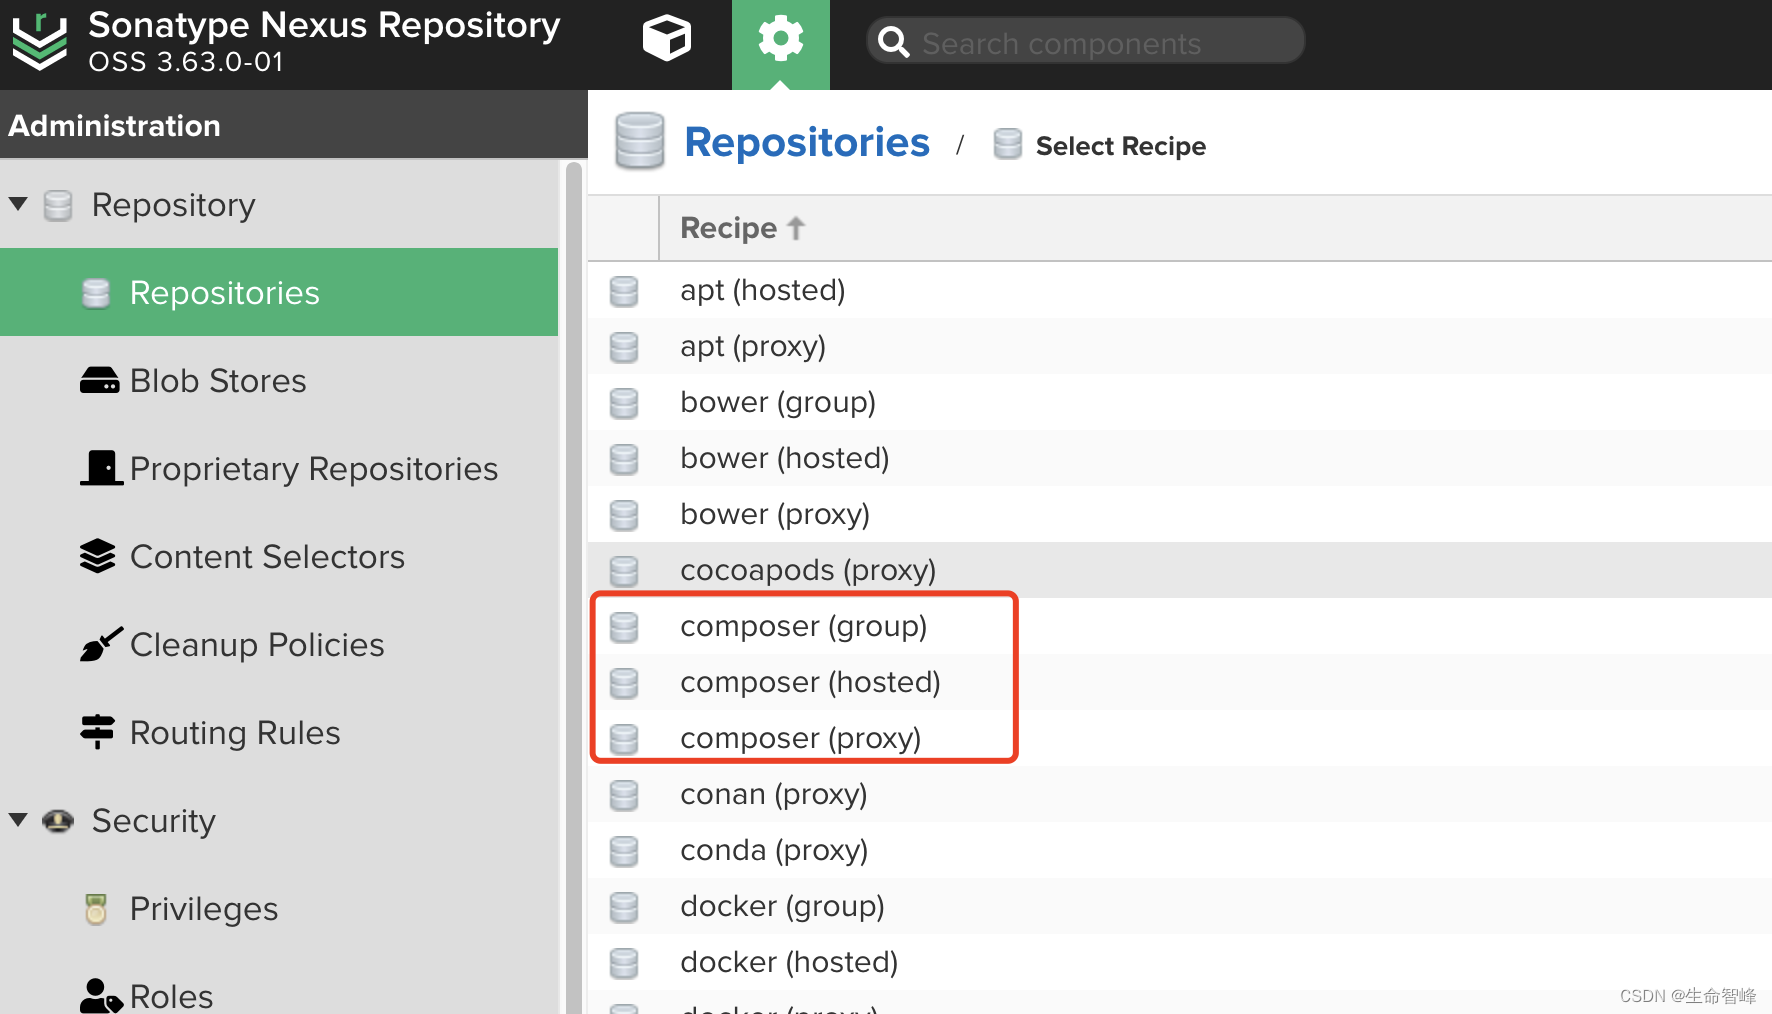Click the Select Recipe breadcrumb database icon
The height and width of the screenshot is (1014, 1772).
[1008, 144]
